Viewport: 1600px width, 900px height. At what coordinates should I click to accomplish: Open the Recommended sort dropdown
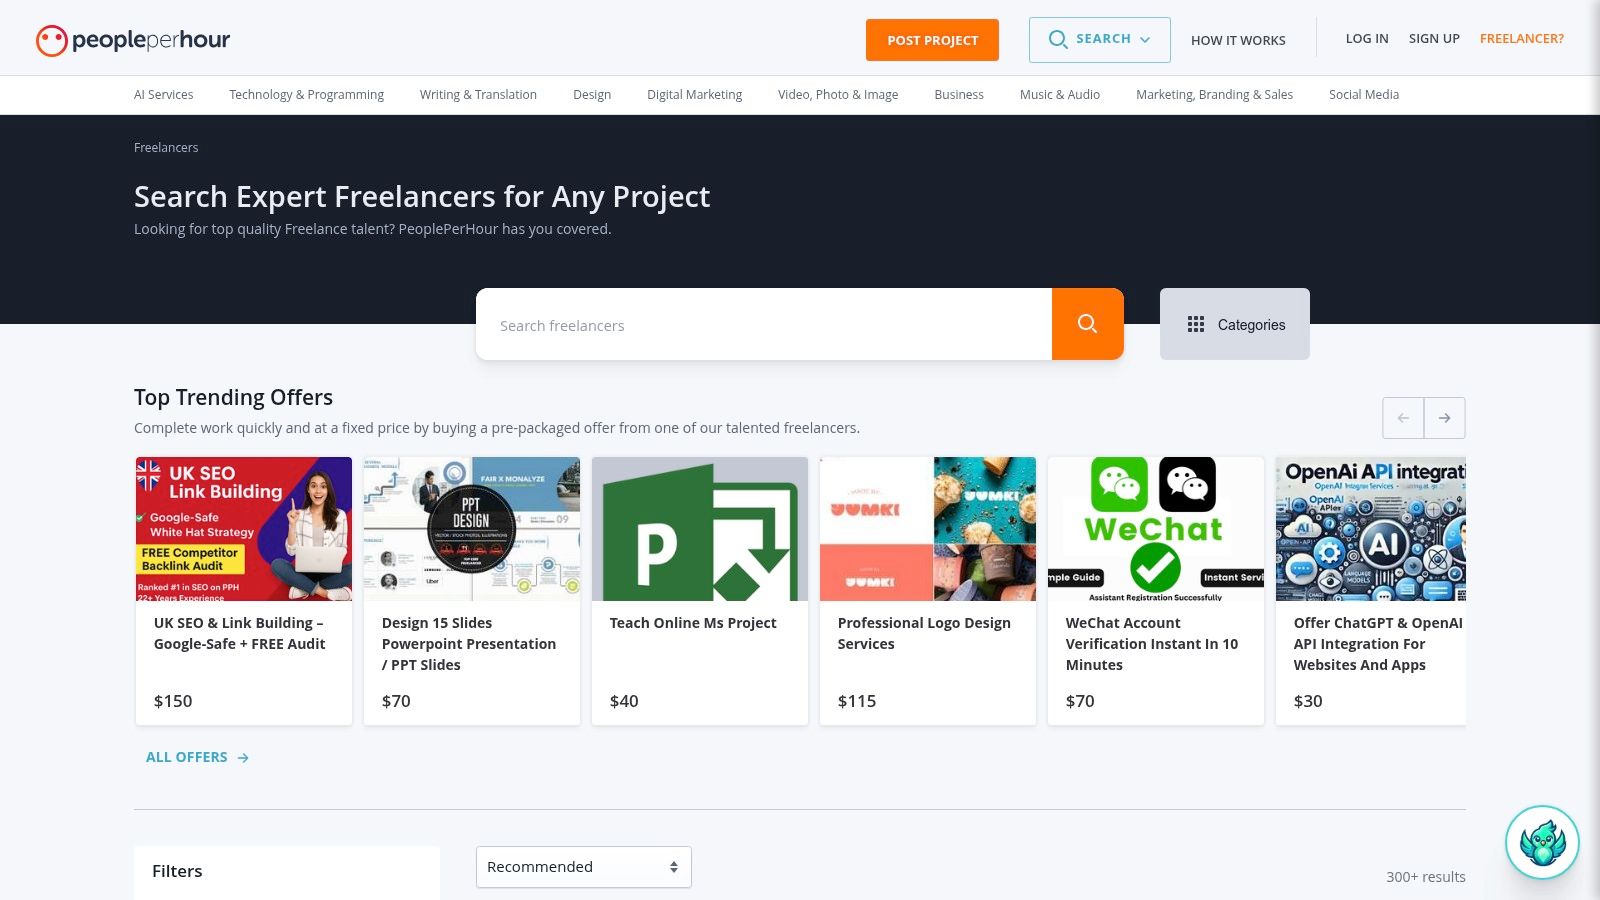(x=583, y=867)
